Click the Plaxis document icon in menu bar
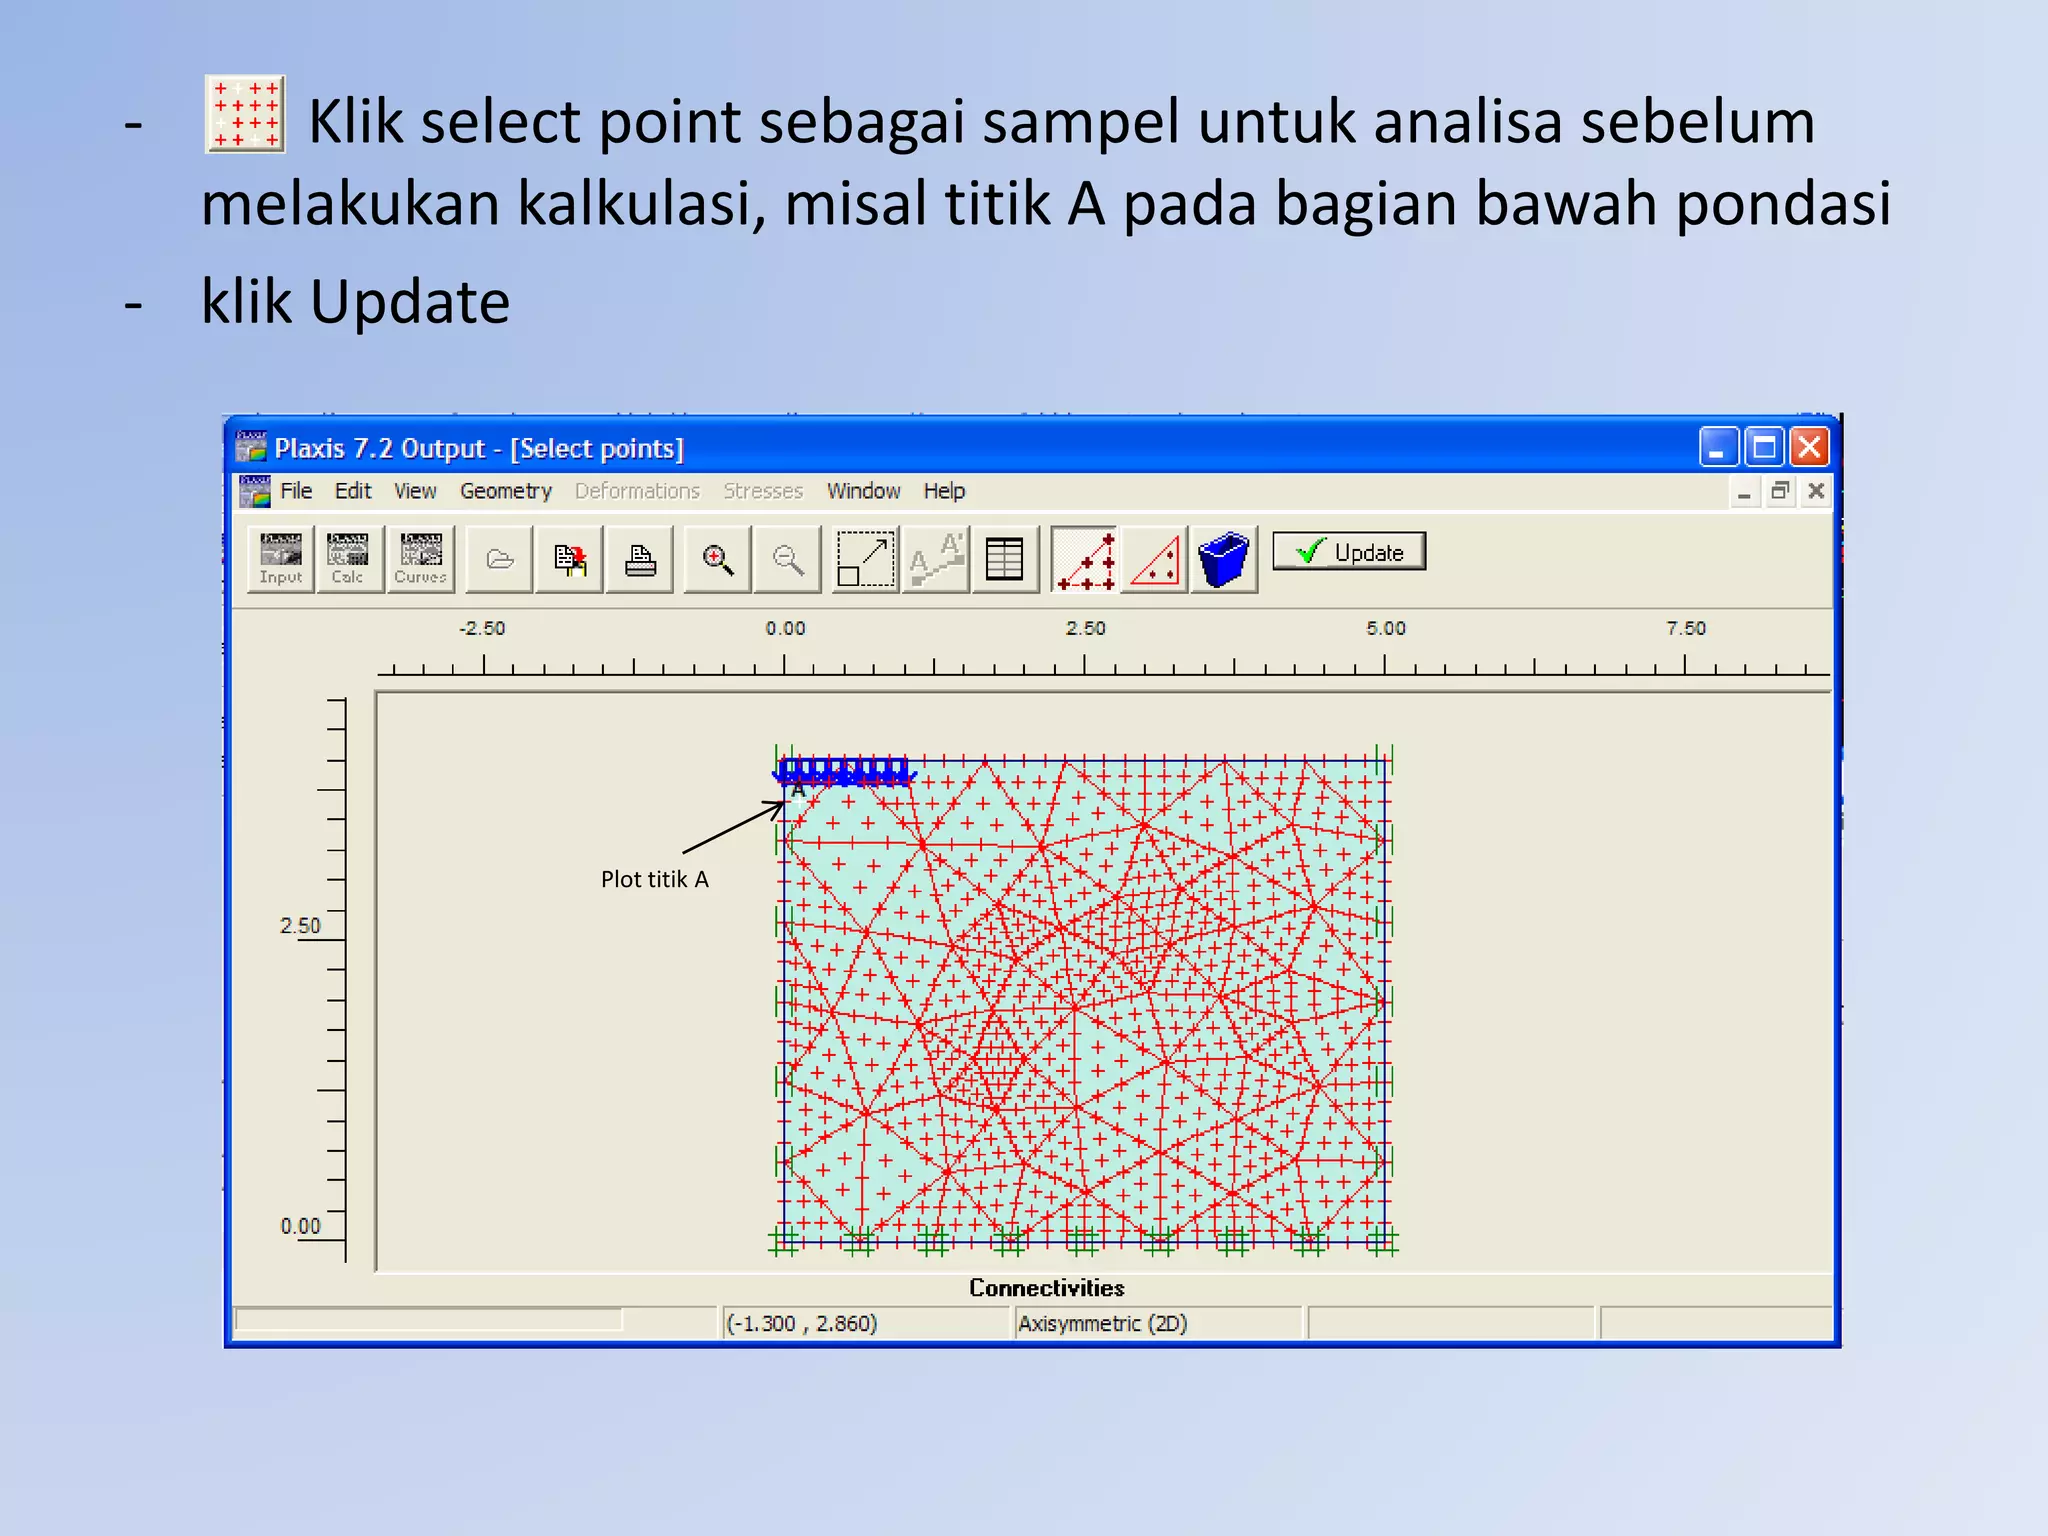Viewport: 2048px width, 1536px height. 255,491
